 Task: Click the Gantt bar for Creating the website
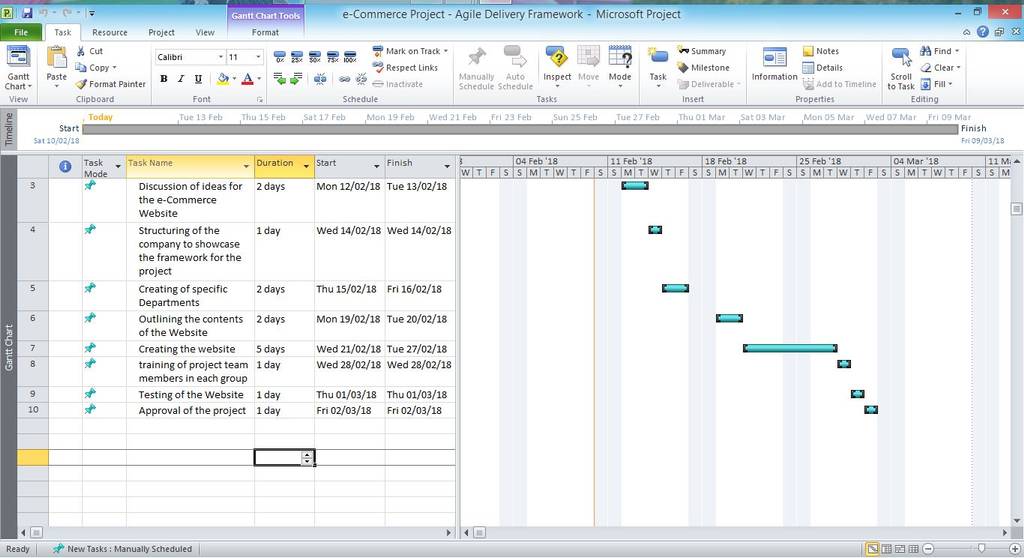click(x=790, y=348)
